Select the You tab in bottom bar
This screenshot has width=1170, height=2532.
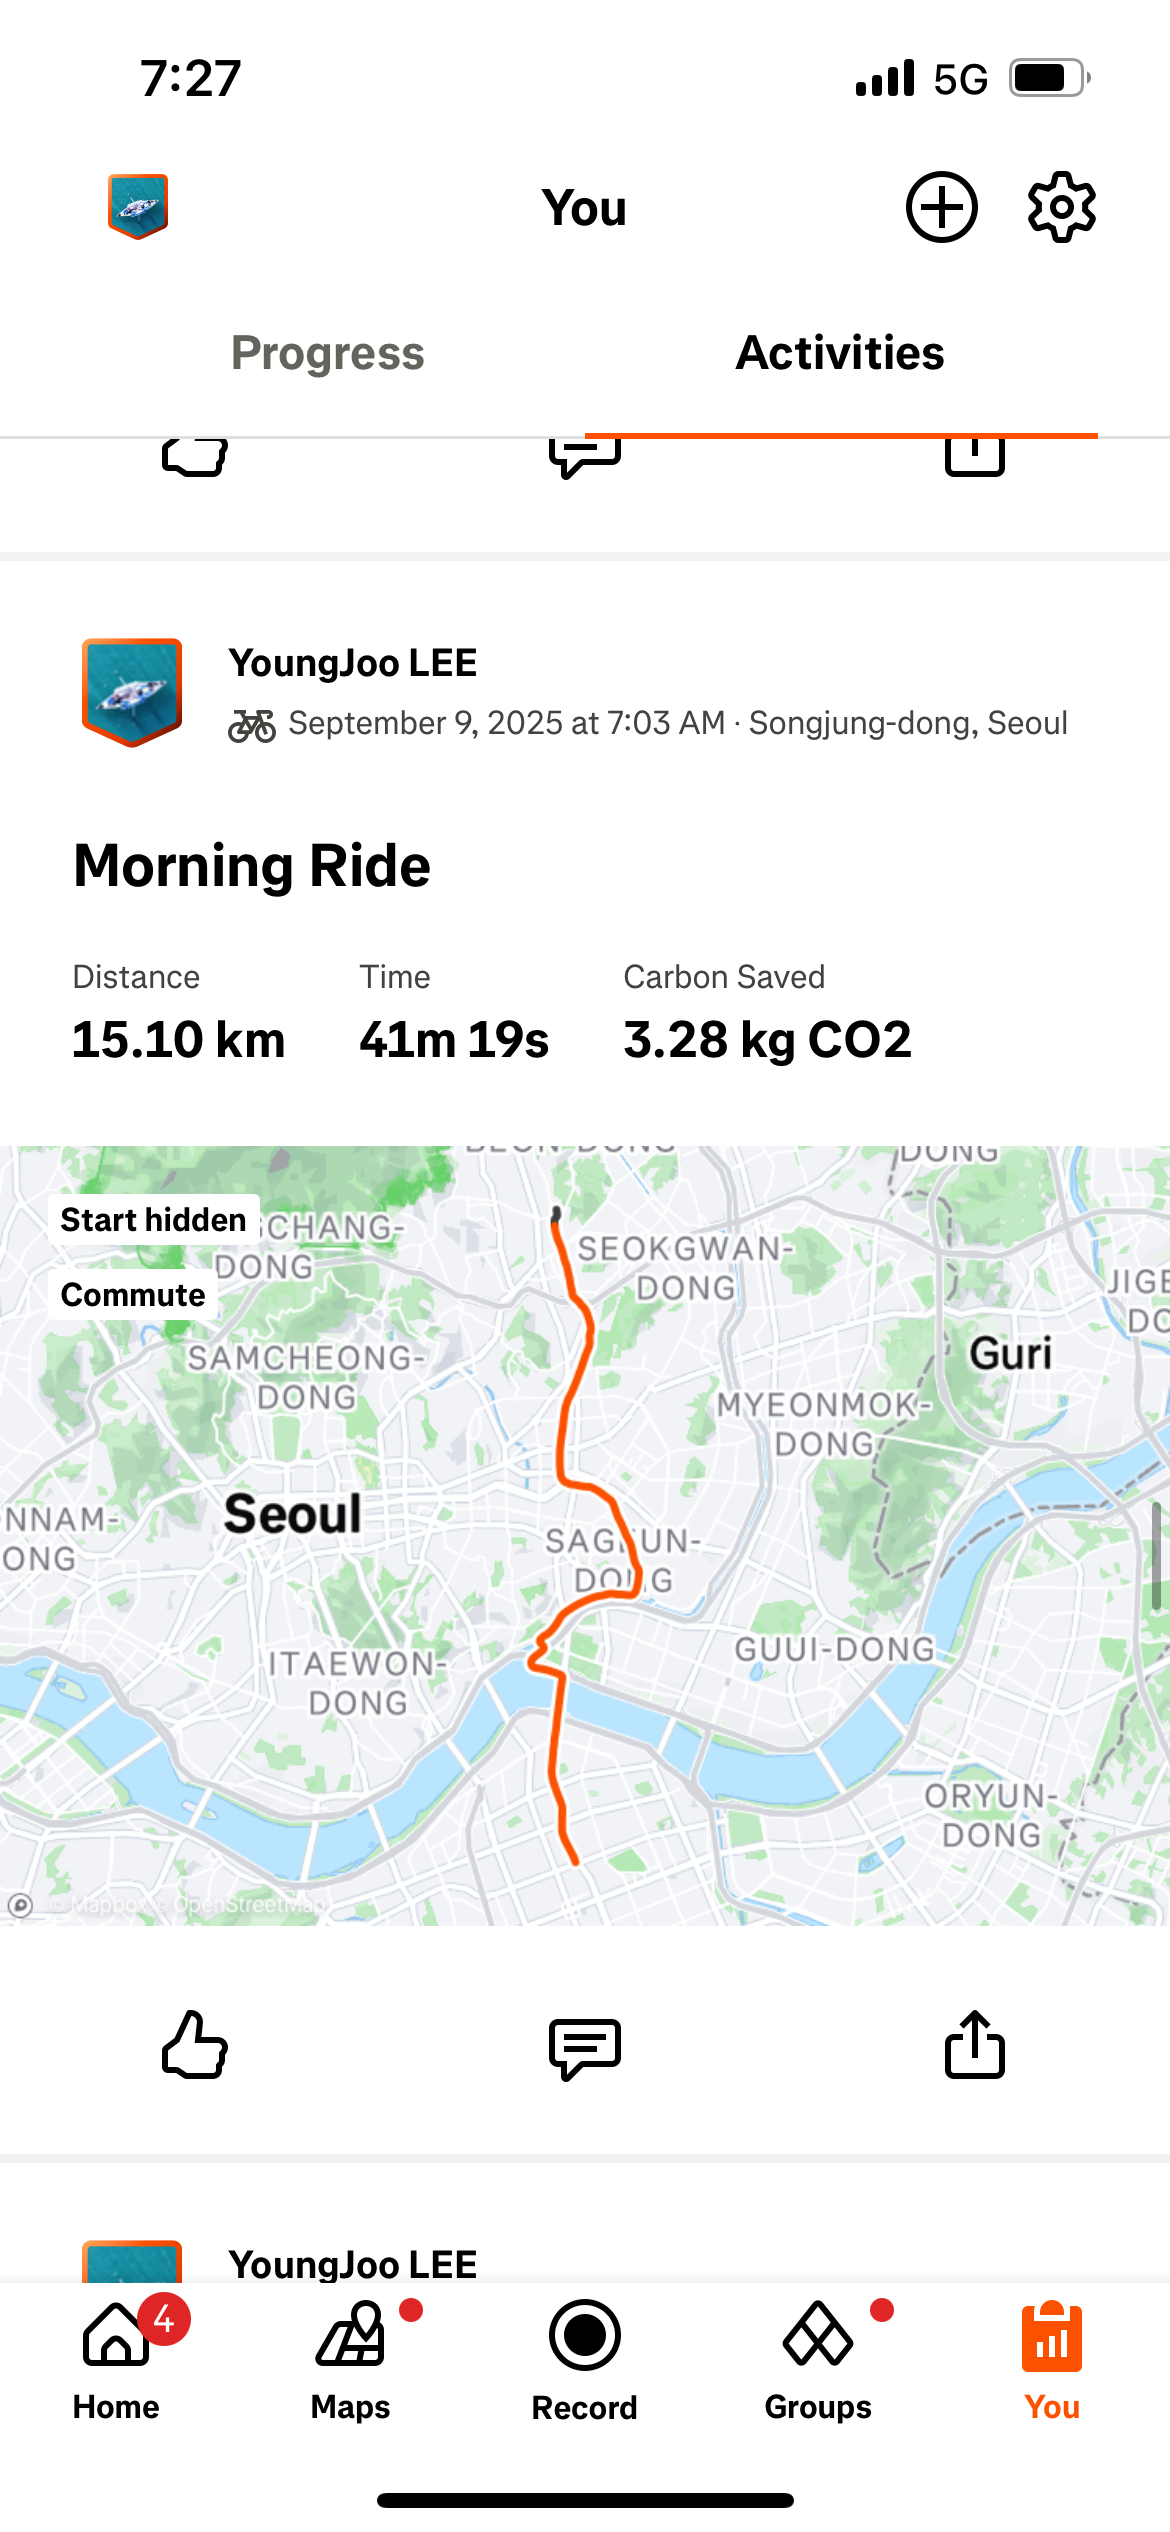(1052, 2357)
